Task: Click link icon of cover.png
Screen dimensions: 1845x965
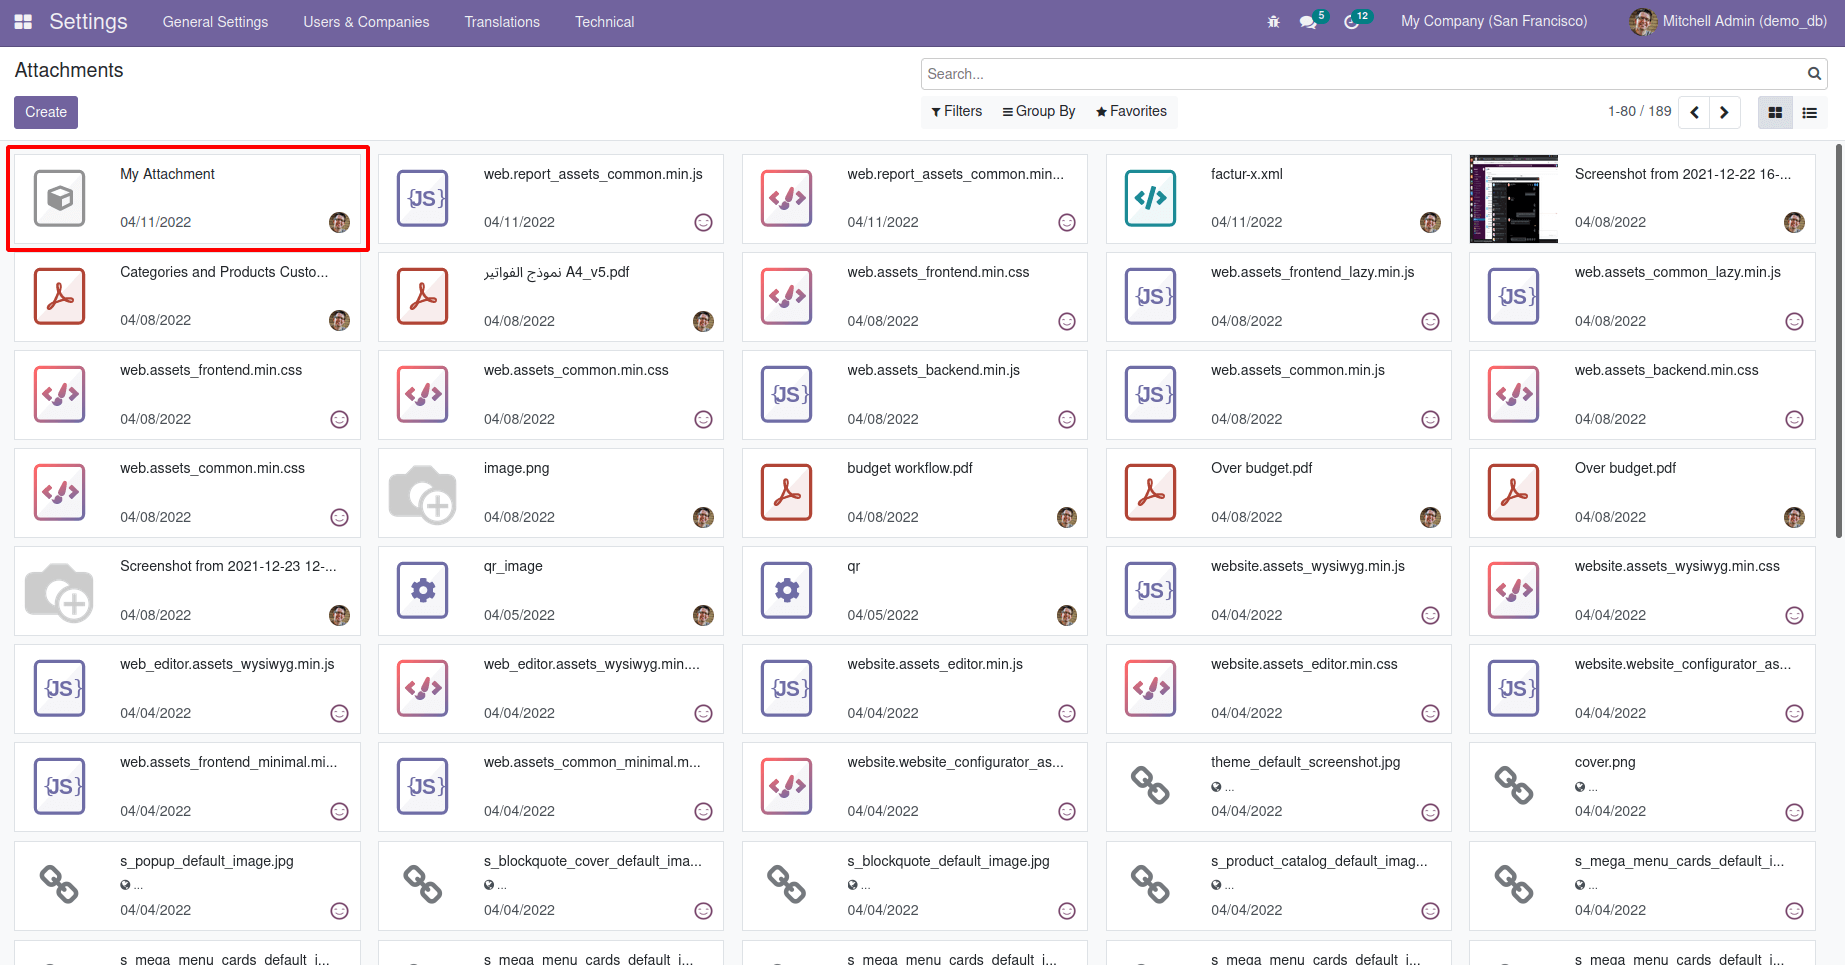Action: (x=1514, y=785)
